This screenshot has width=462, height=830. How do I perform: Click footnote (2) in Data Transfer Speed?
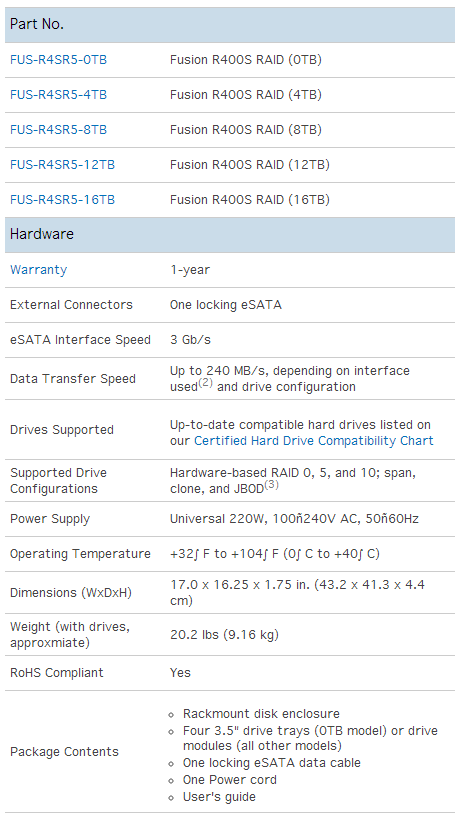[x=205, y=383]
